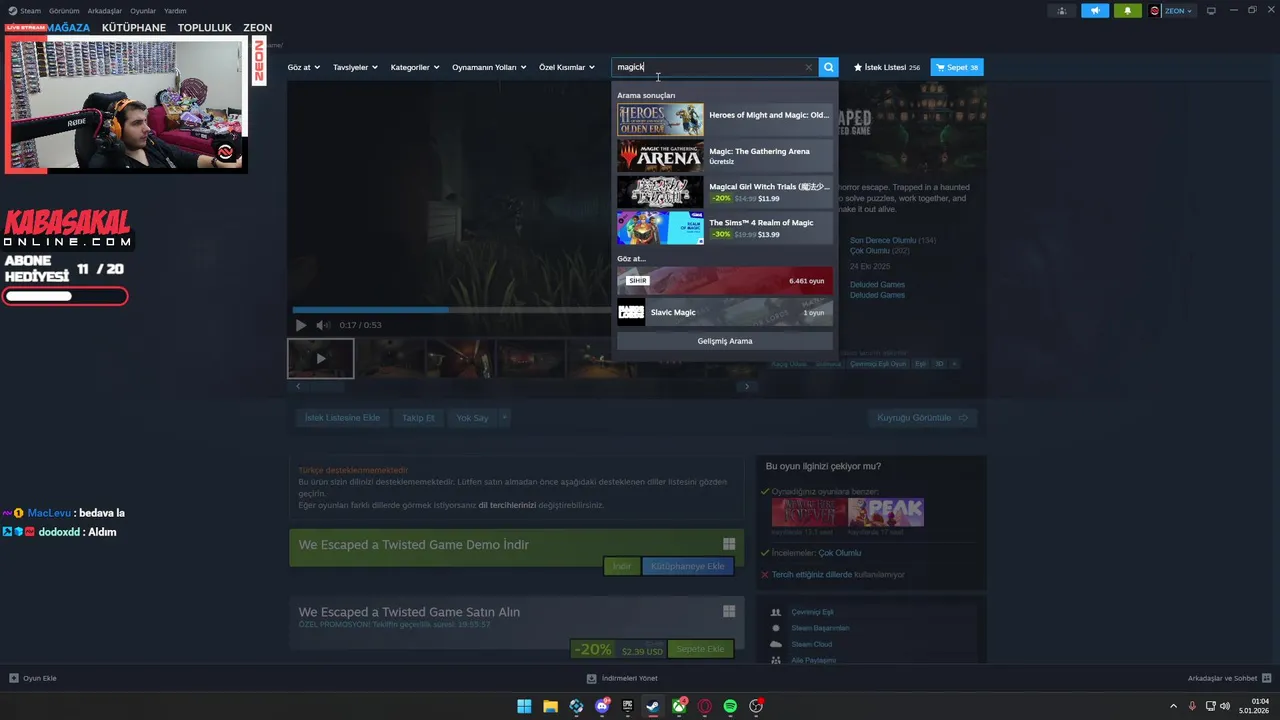
Task: Go to the KÜTÜPHANE tab
Action: (134, 28)
